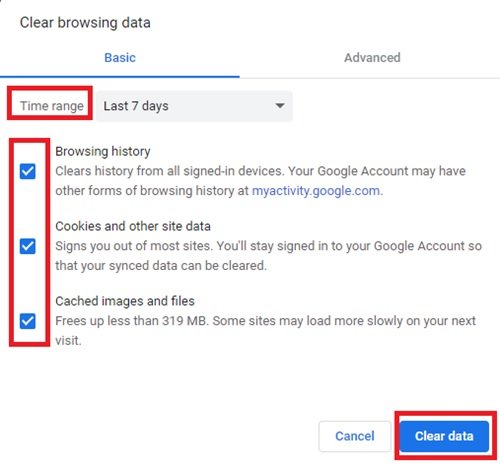The width and height of the screenshot is (500, 468).
Task: Open the myactivity.google.com link
Action: (316, 191)
